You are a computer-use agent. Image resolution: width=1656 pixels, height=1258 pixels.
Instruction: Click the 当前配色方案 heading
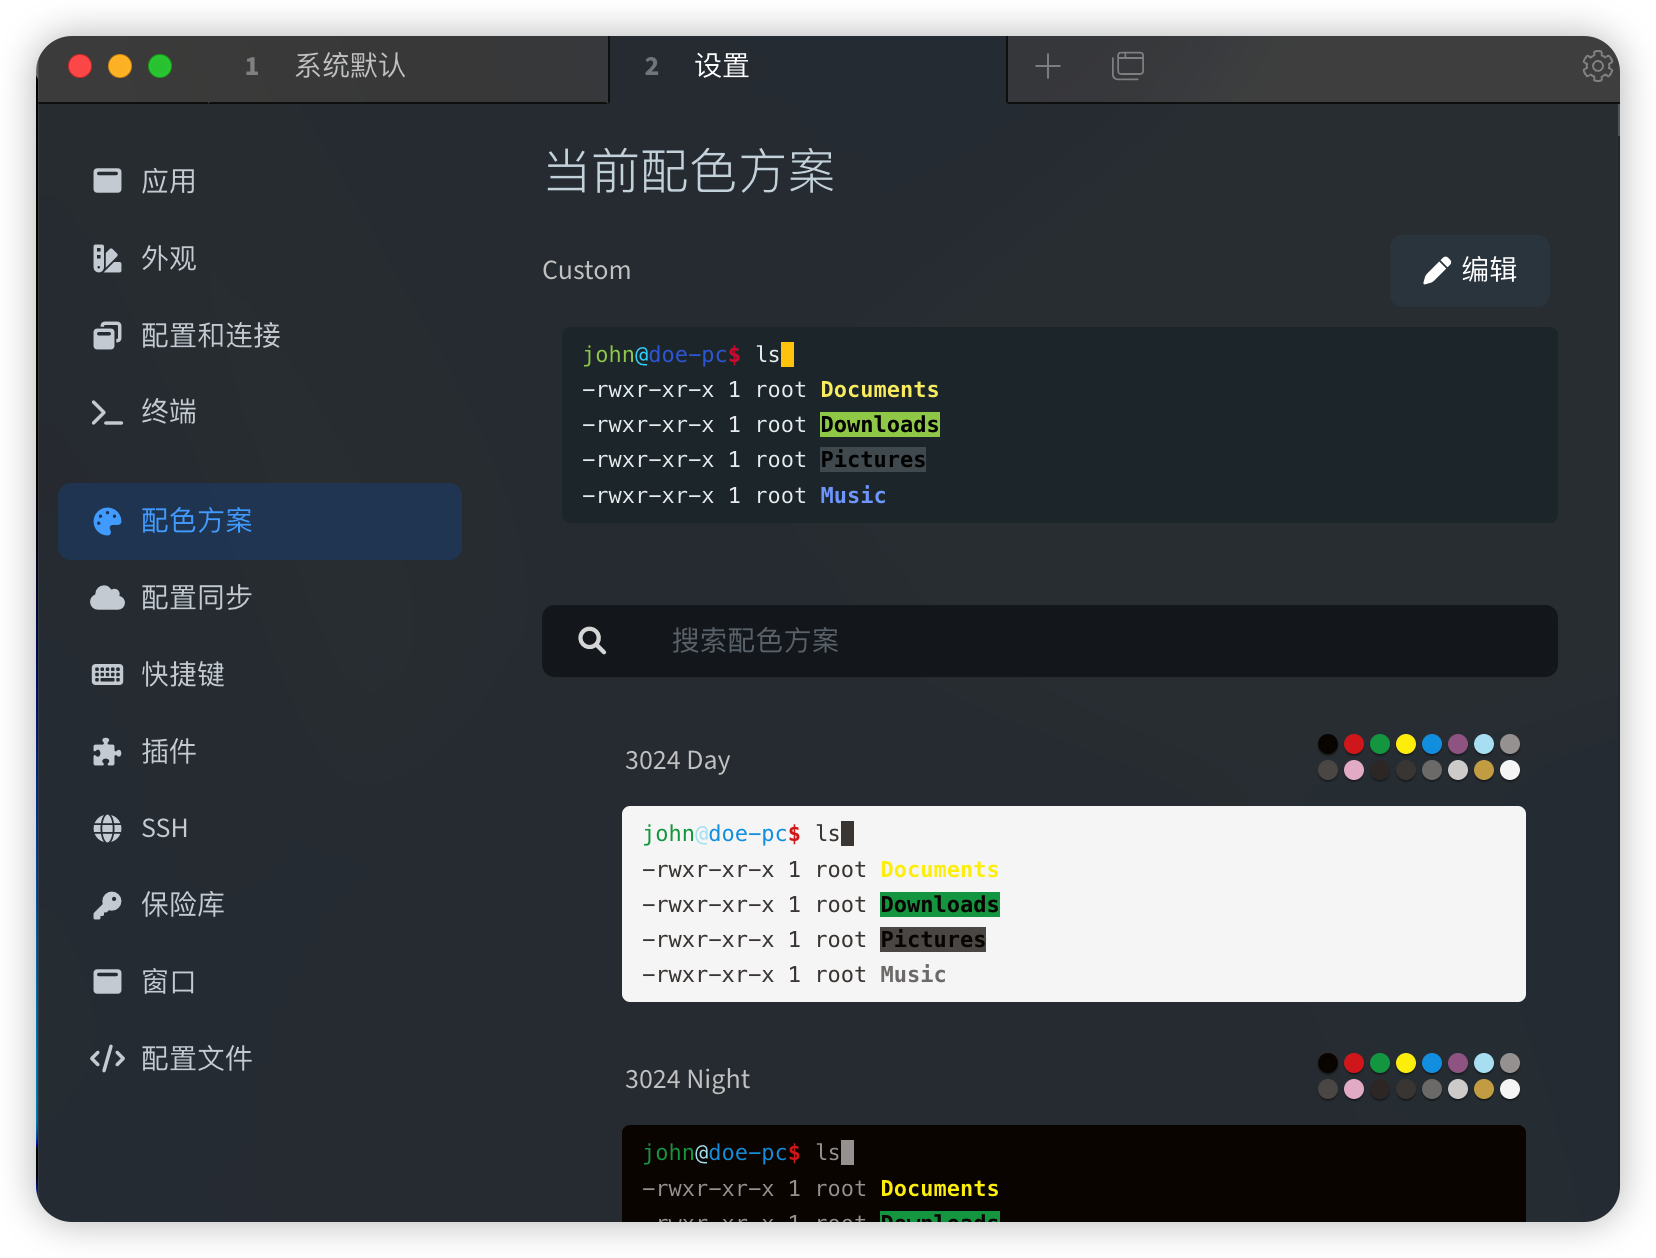689,171
